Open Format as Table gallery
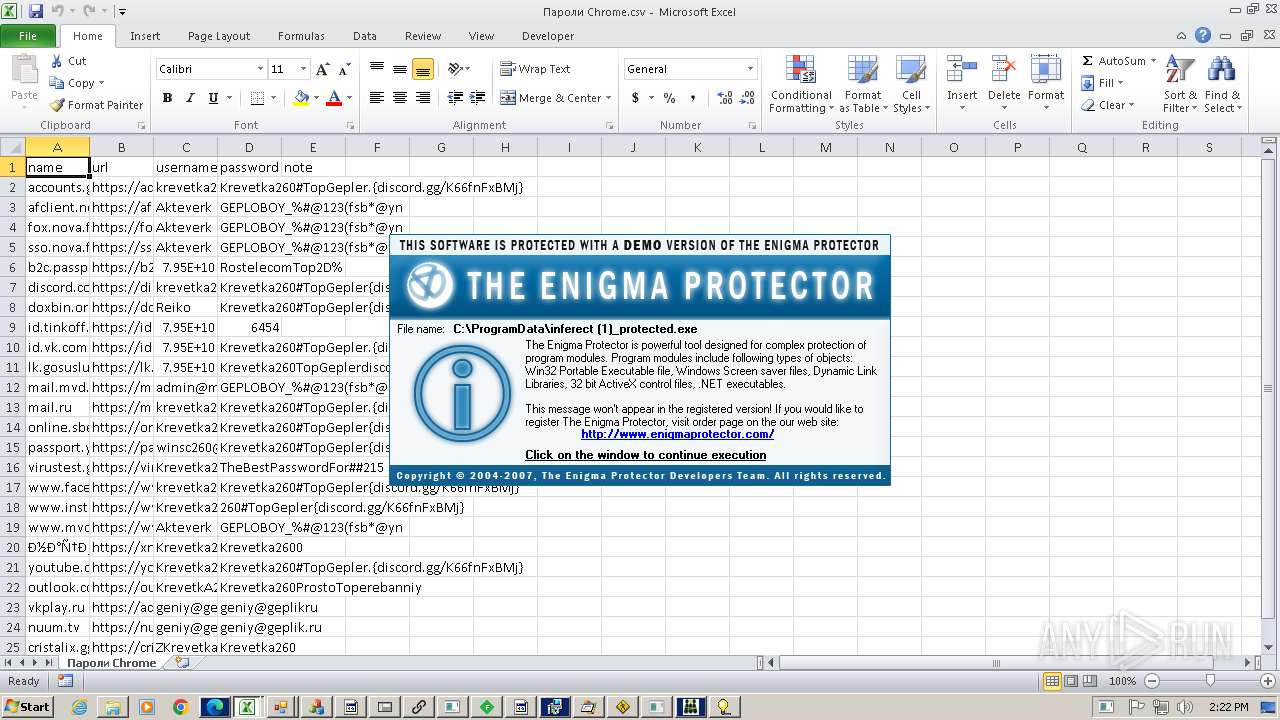Viewport: 1280px width, 720px height. 862,84
